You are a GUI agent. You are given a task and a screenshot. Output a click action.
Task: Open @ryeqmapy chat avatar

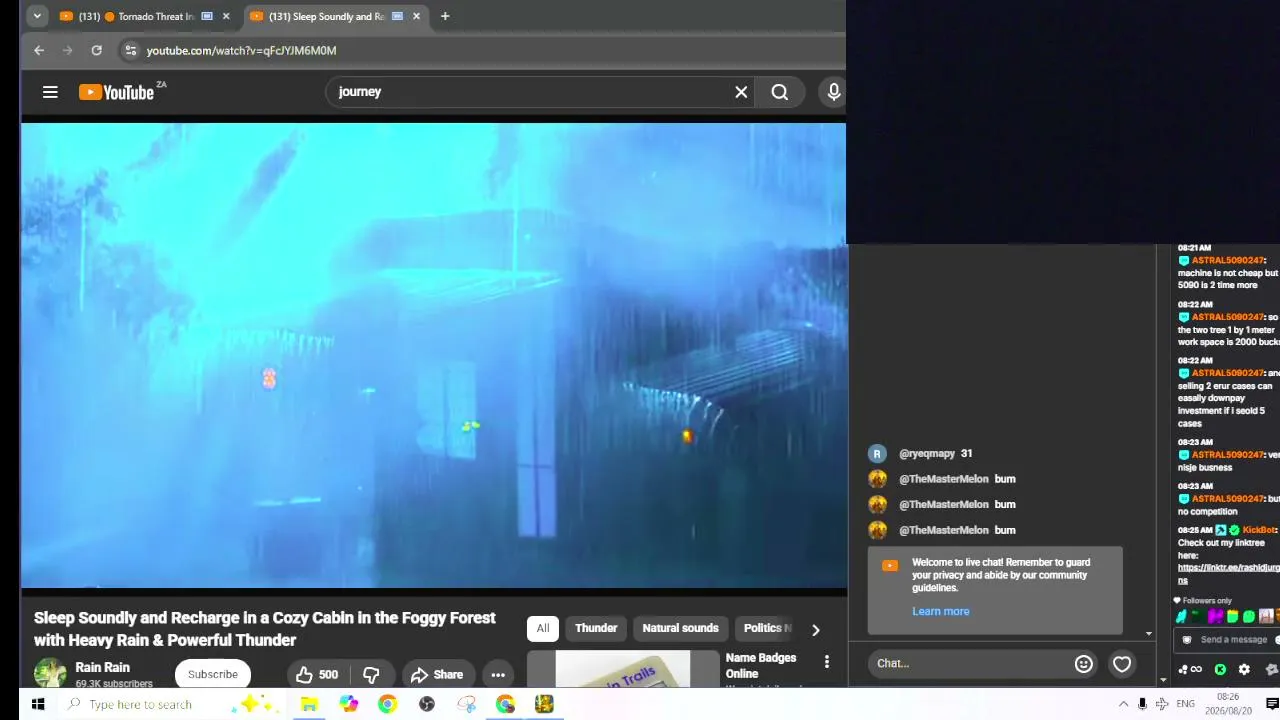pos(877,453)
